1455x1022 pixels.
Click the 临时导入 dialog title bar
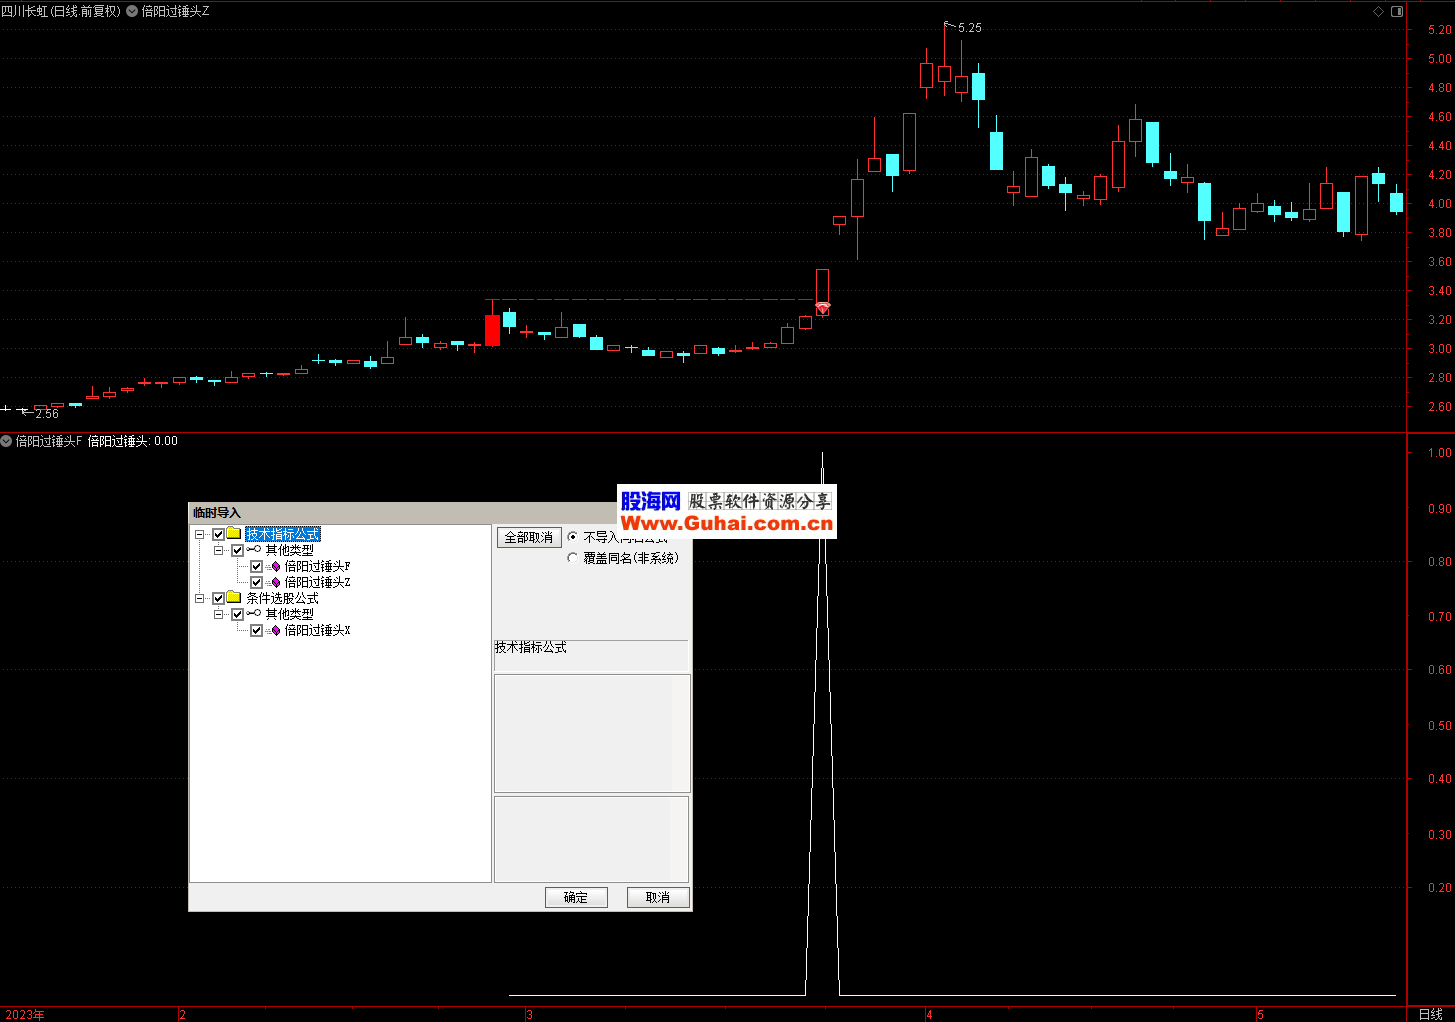[440, 513]
